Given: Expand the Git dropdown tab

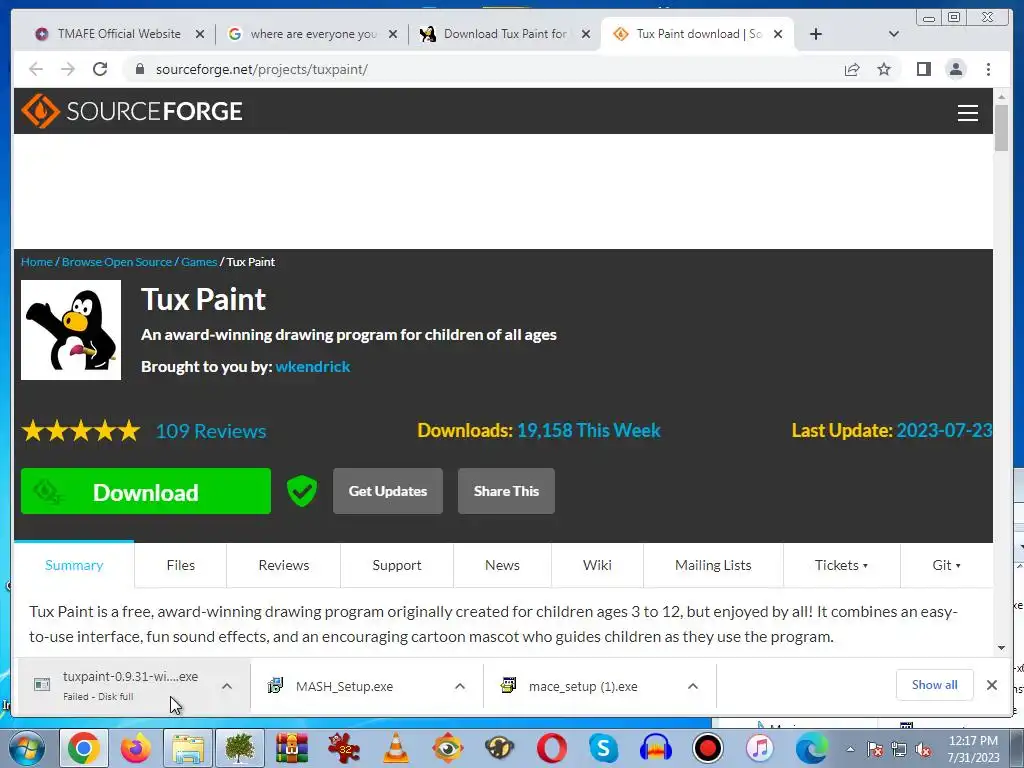Looking at the screenshot, I should [x=946, y=565].
